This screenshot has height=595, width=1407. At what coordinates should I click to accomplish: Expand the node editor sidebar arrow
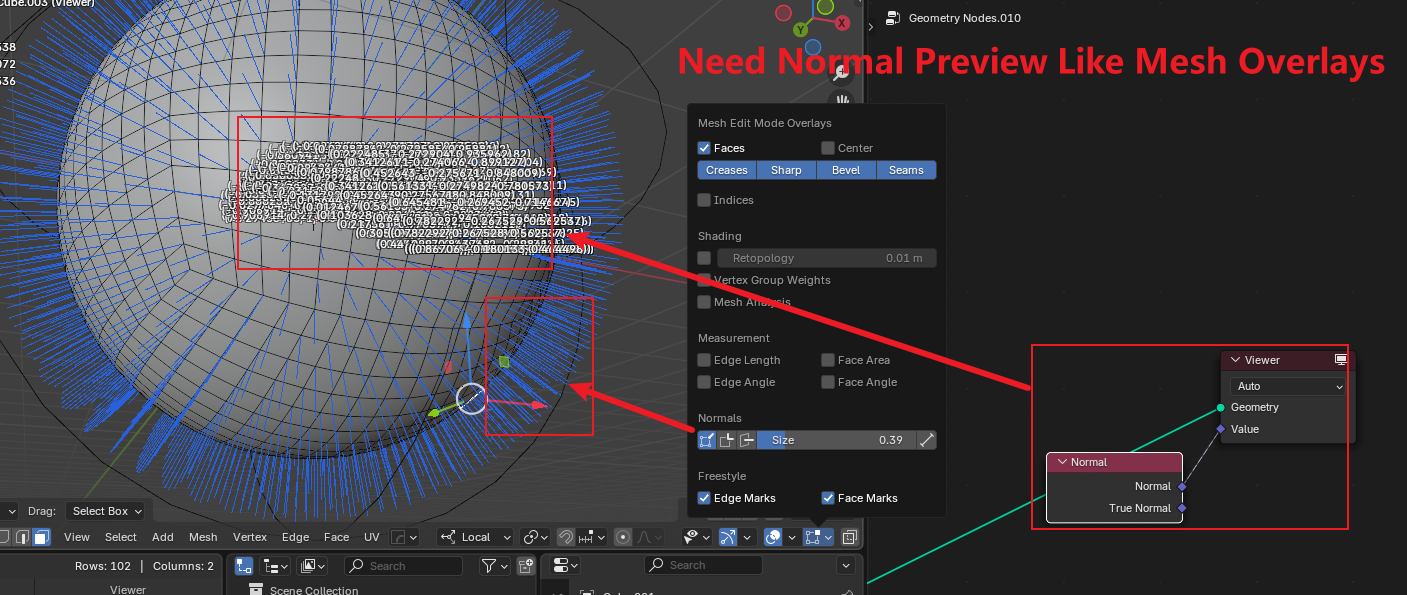coord(872,26)
